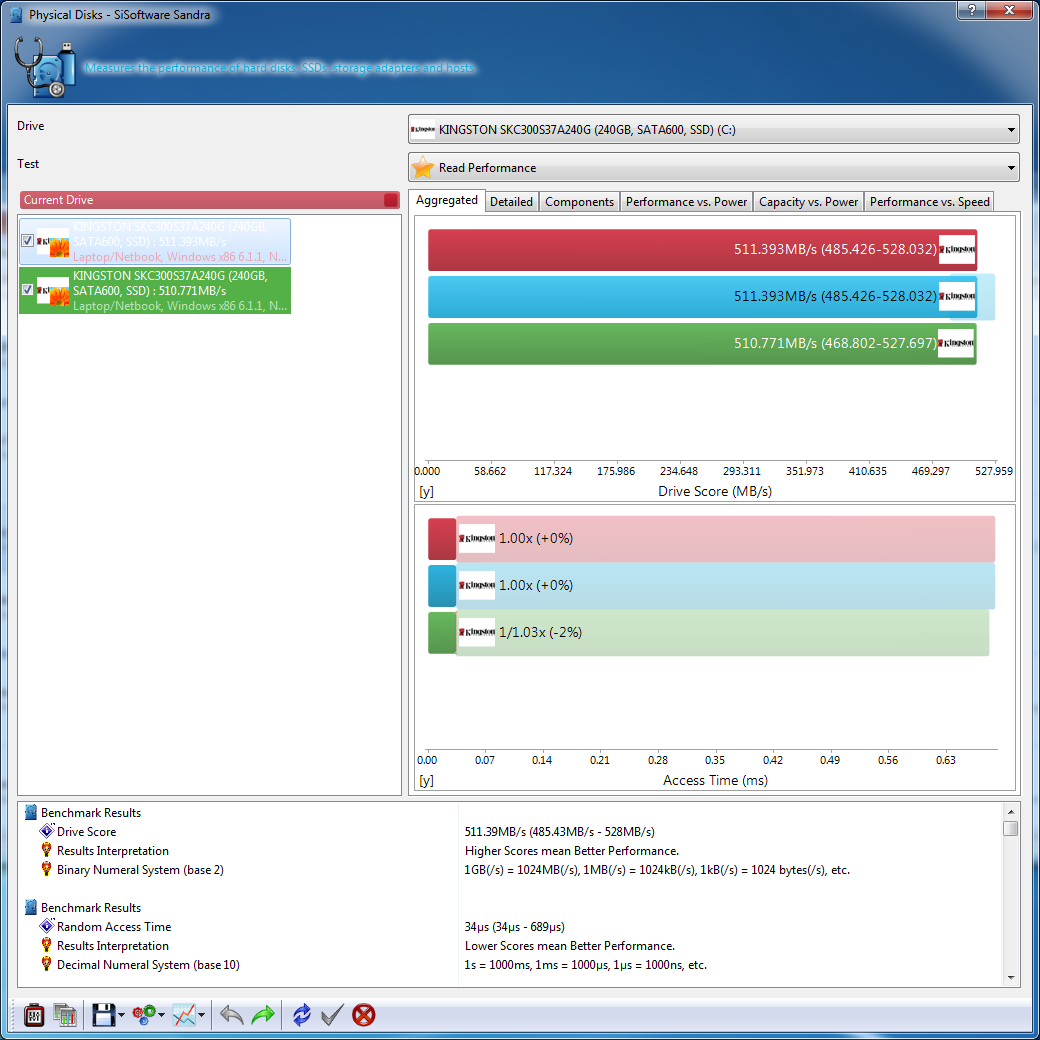This screenshot has width=1040, height=1040.
Task: Click the grey back arrow icon
Action: click(231, 1015)
